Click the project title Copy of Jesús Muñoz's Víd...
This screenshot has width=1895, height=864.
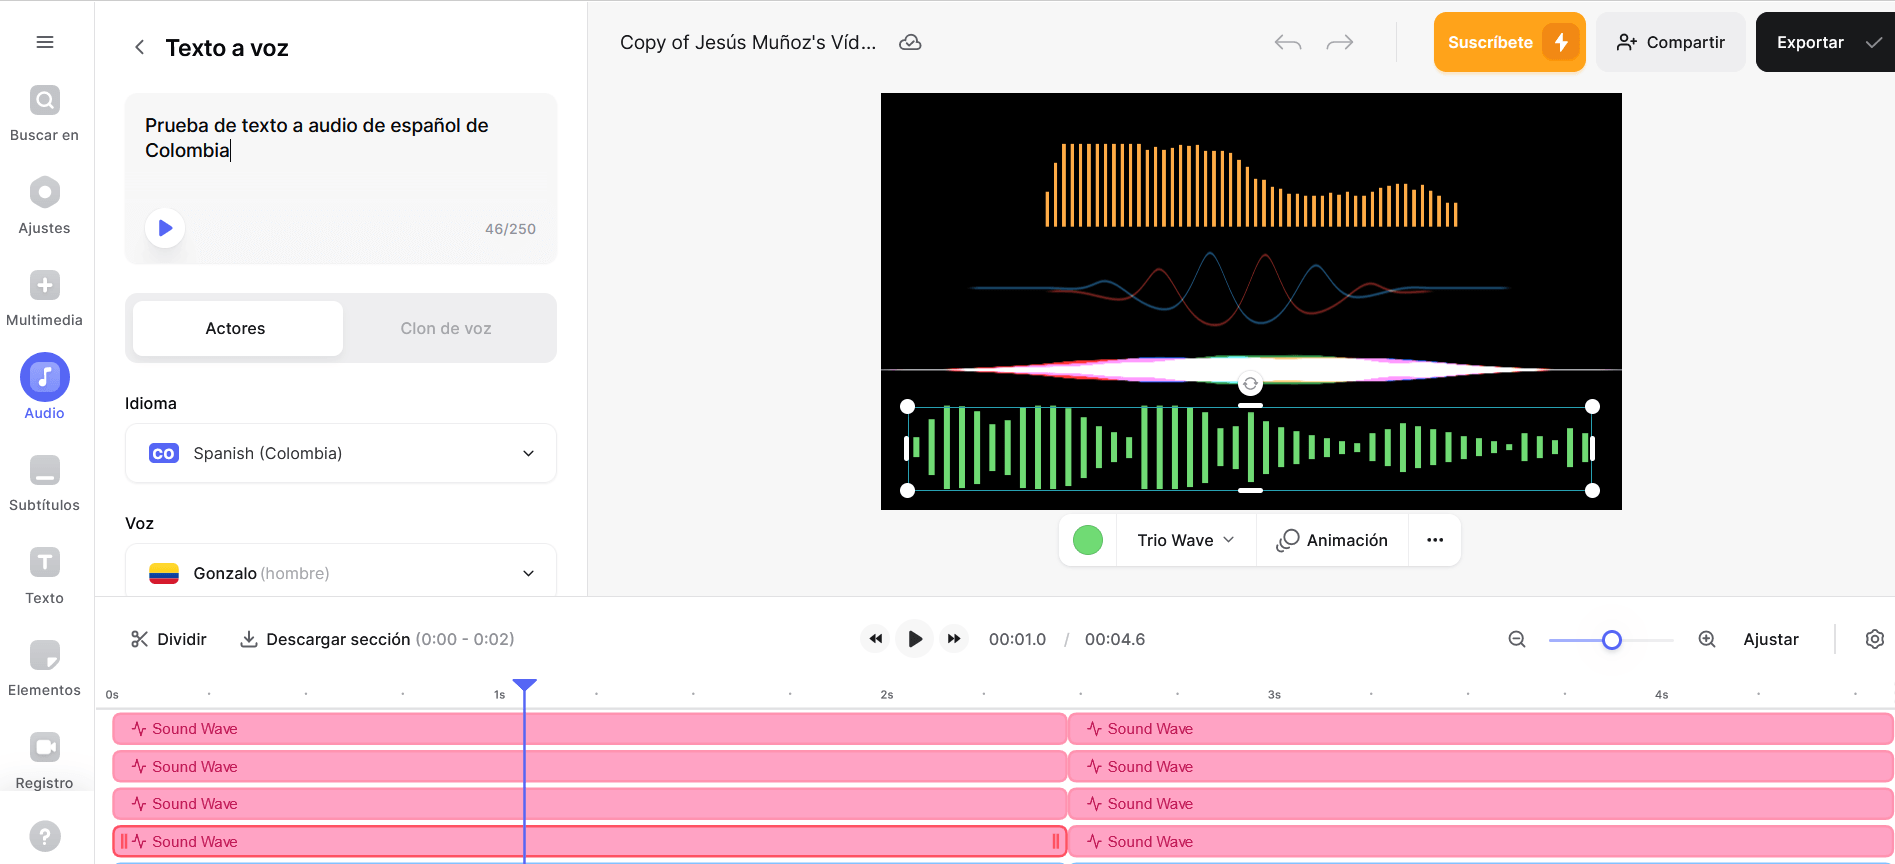[748, 42]
